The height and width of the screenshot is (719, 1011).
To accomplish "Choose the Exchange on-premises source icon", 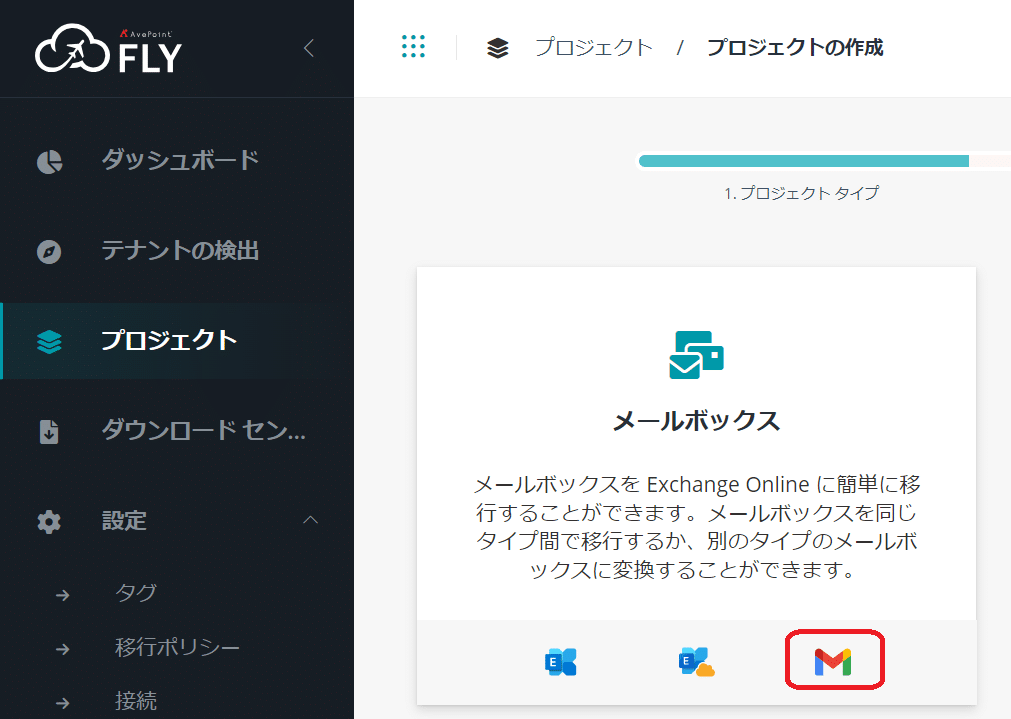I will 561,662.
